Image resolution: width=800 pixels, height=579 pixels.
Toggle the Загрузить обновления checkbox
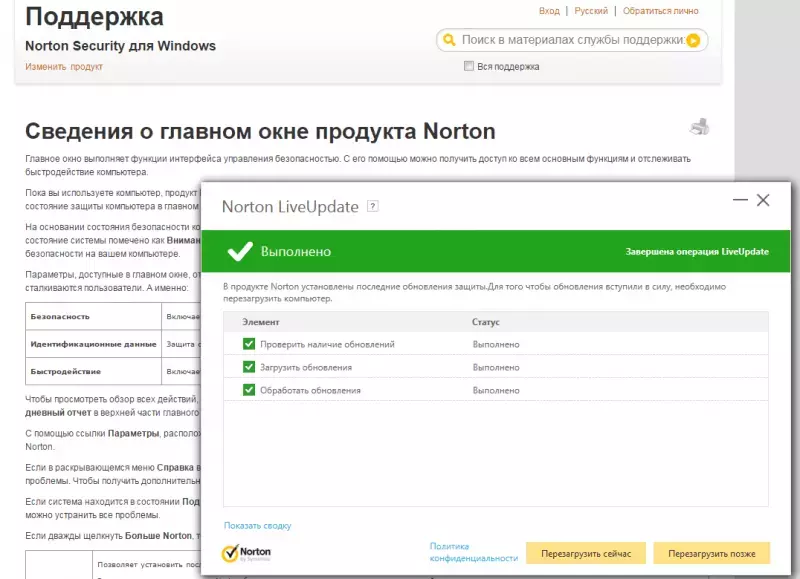coord(249,367)
